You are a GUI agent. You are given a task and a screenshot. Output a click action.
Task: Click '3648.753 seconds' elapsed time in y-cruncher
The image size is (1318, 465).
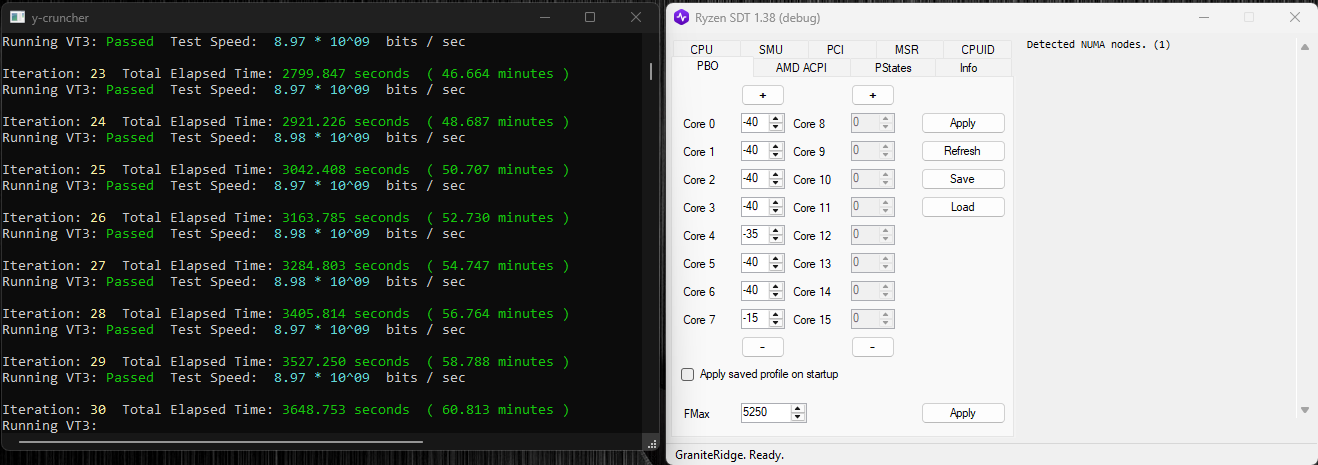pos(346,409)
